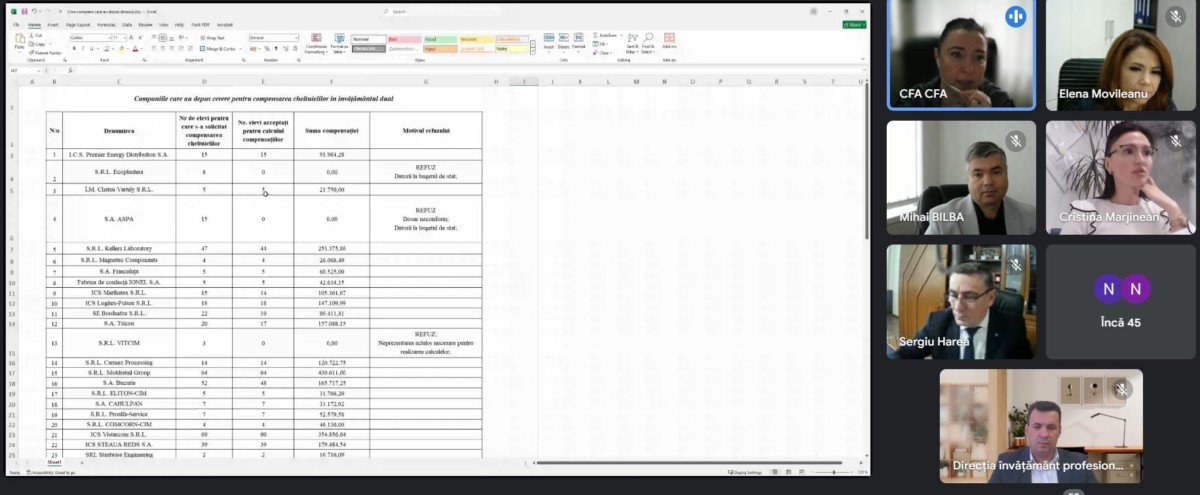Increase font size with larger A icon
Viewport: 1200px width, 495px height.
[131, 38]
